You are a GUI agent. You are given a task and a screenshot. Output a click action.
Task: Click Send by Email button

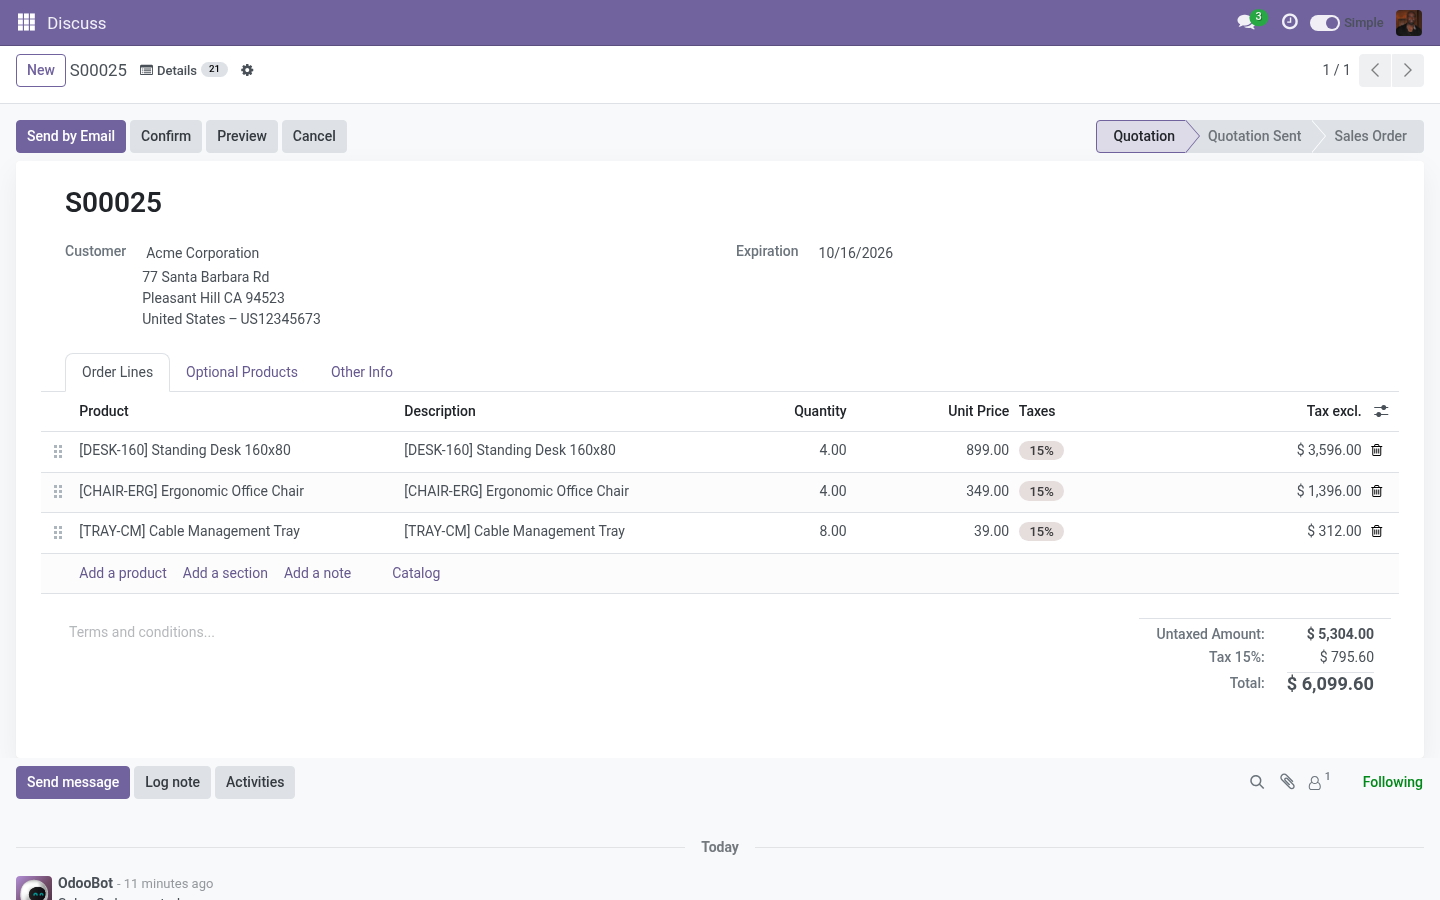coord(71,136)
